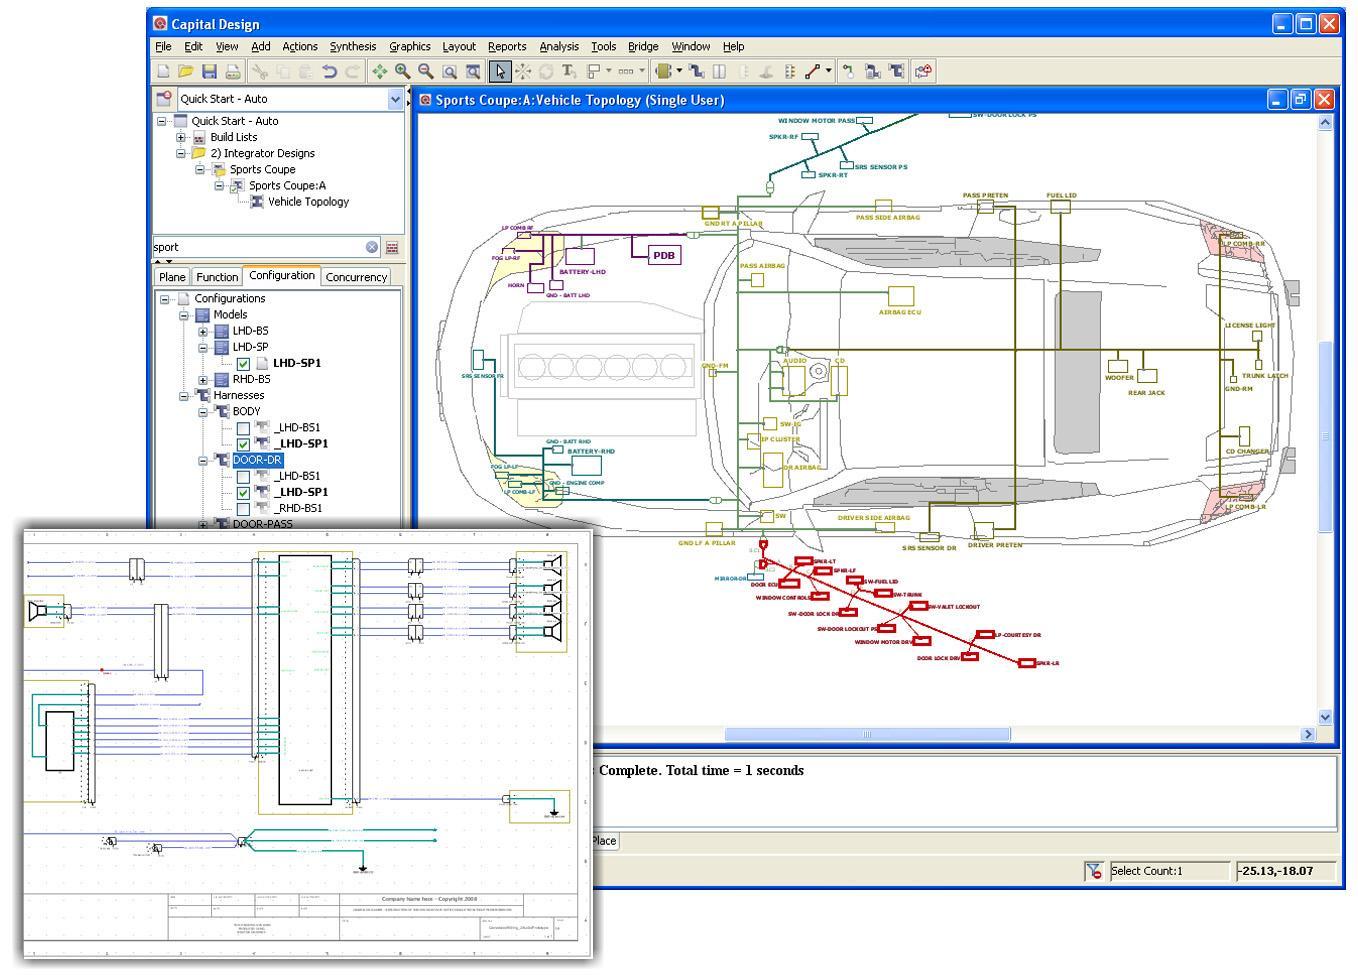Select the Zoom In magnifier tool
This screenshot has height=977, width=1358.
pos(402,71)
